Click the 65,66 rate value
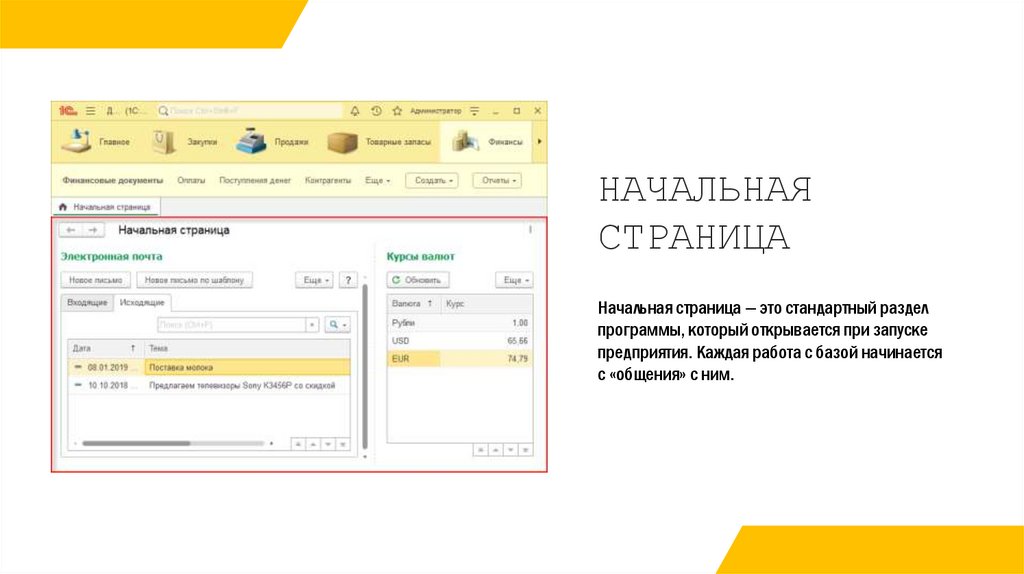 (517, 341)
